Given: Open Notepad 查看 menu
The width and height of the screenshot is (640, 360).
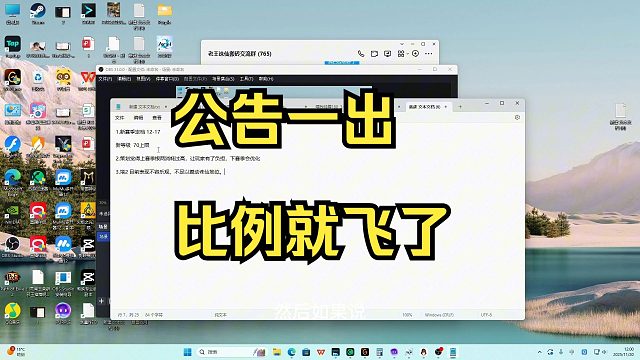Looking at the screenshot, I should [157, 118].
